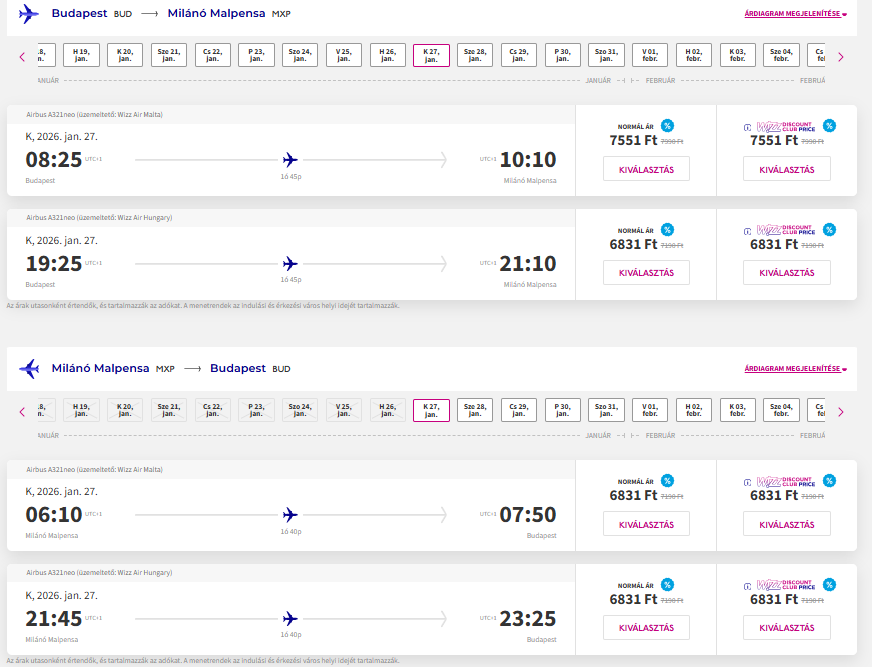The height and width of the screenshot is (667, 872).
Task: Choose V 01, febr. in the outbound date carousel
Action: 650,56
